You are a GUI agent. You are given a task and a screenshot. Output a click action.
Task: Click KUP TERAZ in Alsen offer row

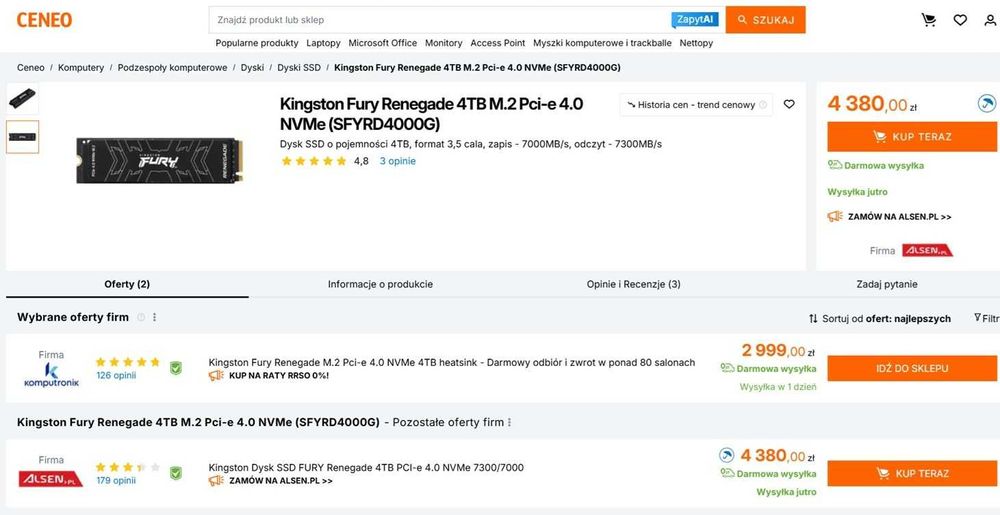coord(912,474)
